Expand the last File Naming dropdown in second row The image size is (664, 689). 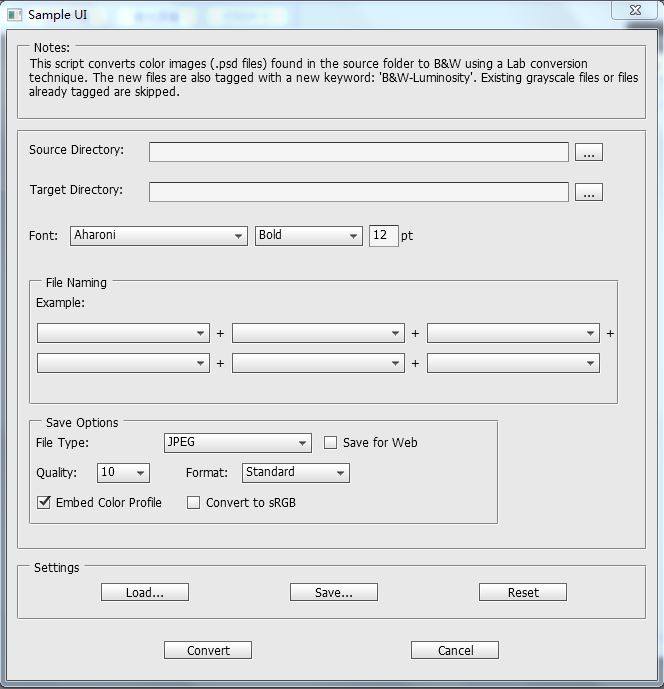pyautogui.click(x=513, y=364)
